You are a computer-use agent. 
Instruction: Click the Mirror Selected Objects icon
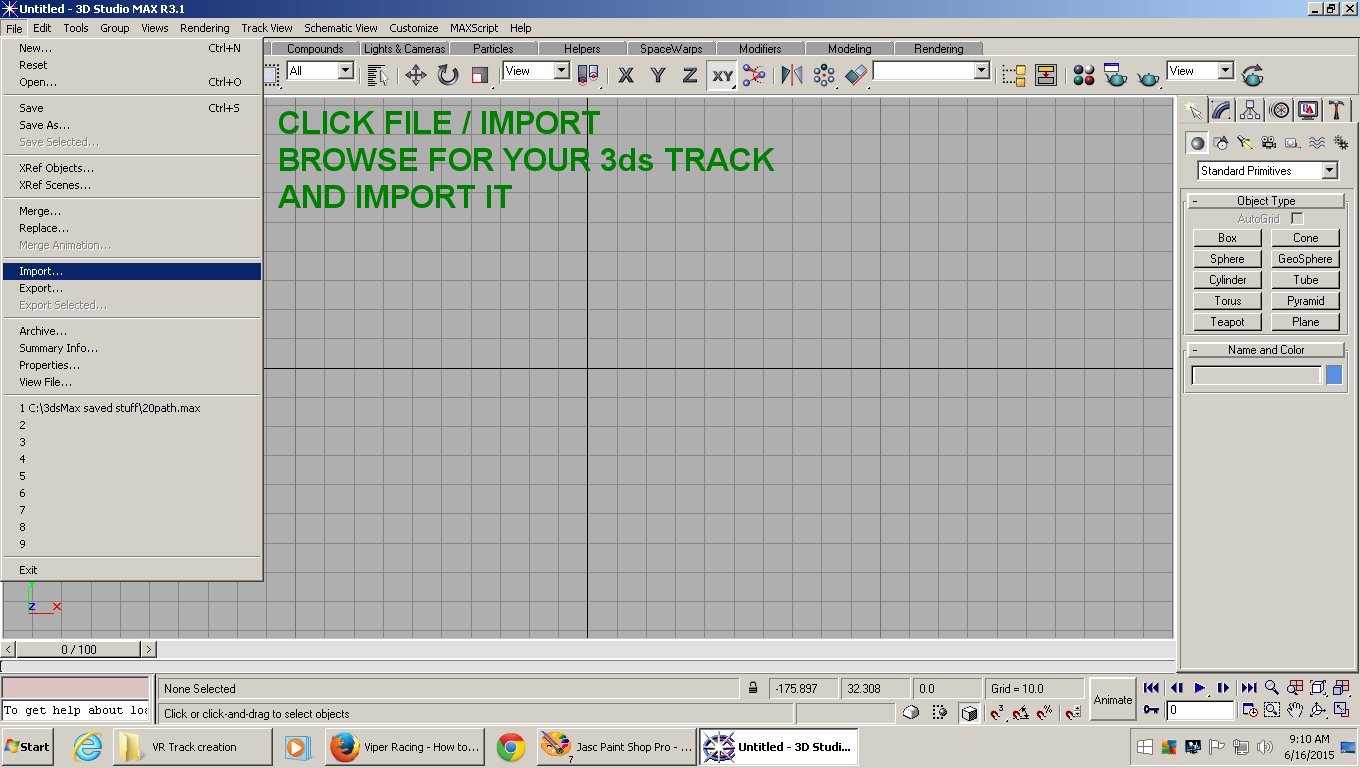point(792,75)
